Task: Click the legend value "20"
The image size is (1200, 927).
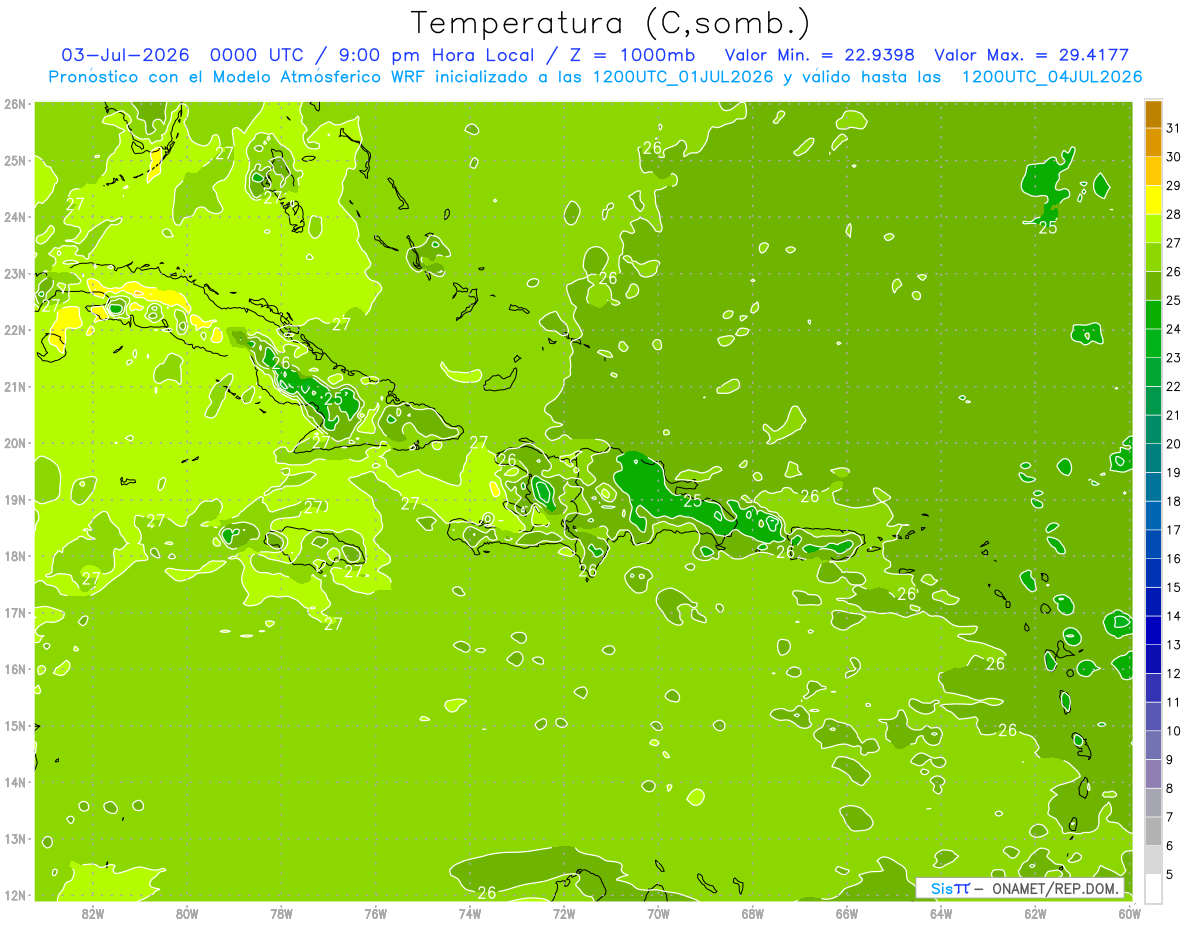Action: tap(1174, 443)
